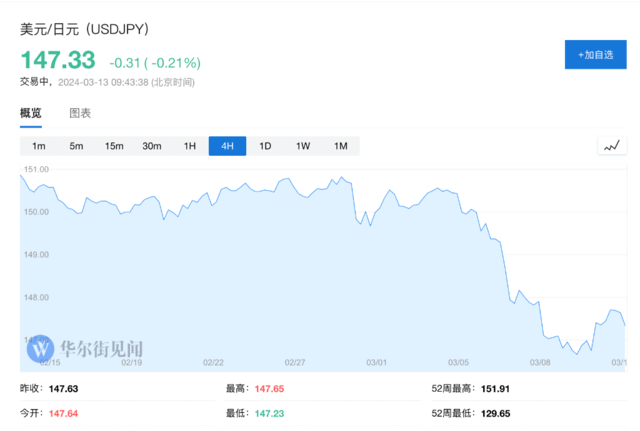Choose the 15m interval

point(114,147)
